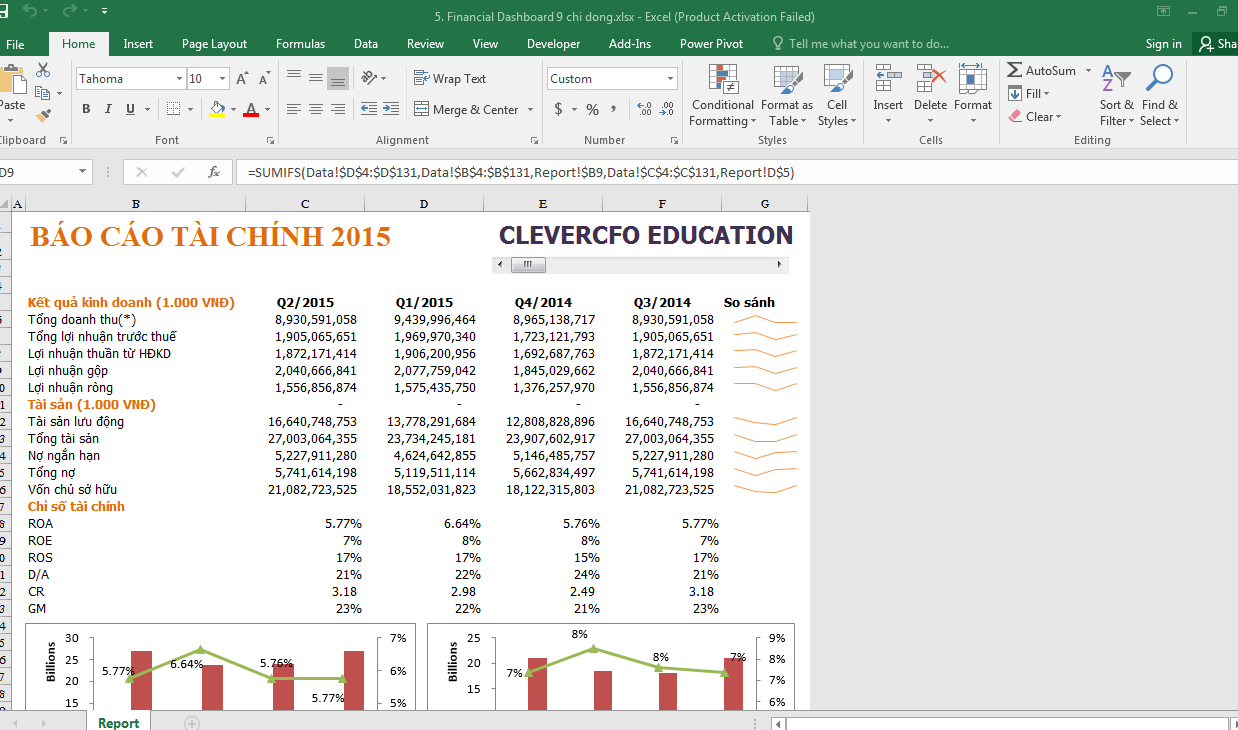Apply Percent Style format
The width and height of the screenshot is (1238, 730).
click(592, 109)
